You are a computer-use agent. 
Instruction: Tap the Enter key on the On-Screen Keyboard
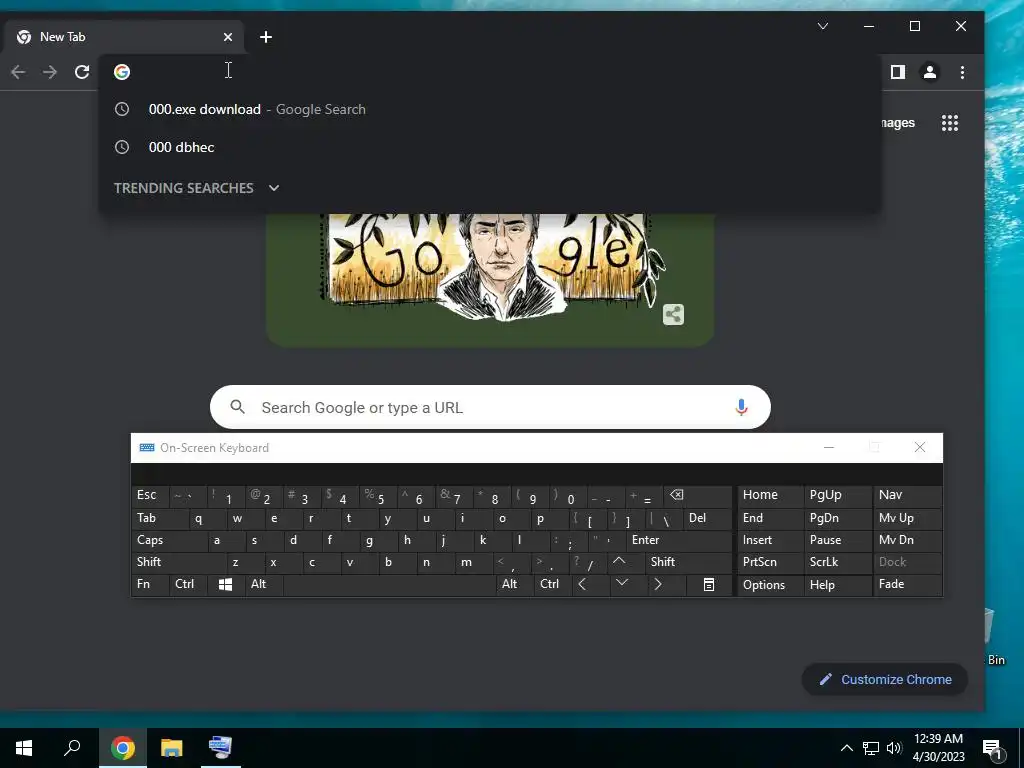click(679, 540)
